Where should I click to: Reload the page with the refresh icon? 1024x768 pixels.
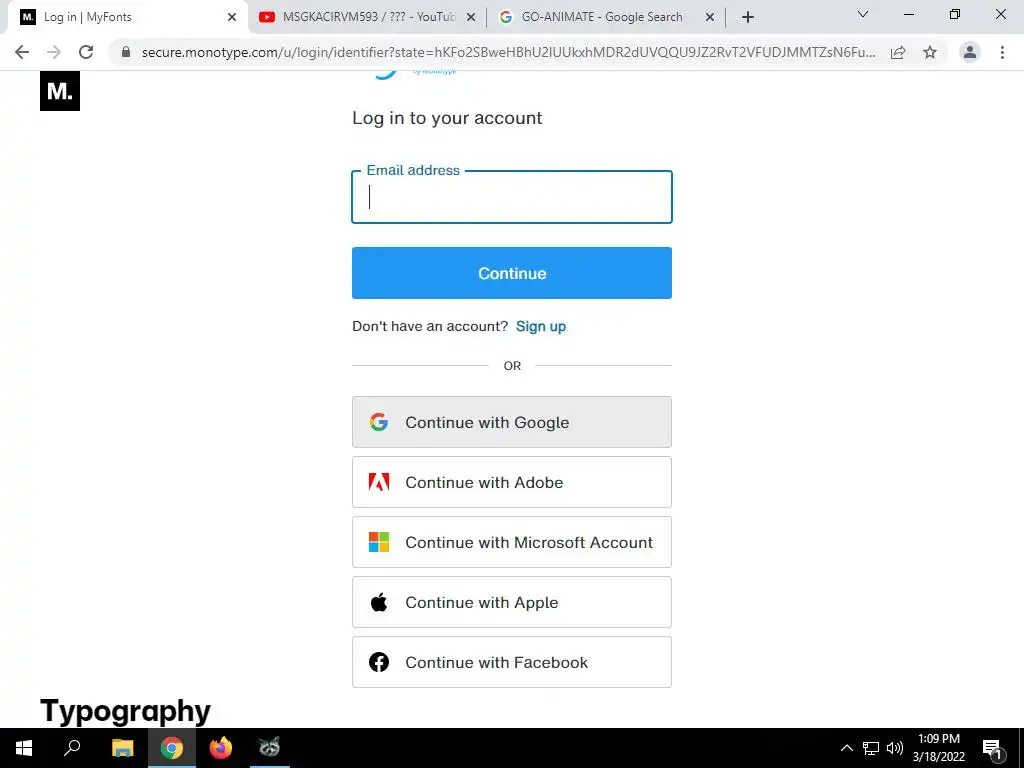click(x=86, y=52)
